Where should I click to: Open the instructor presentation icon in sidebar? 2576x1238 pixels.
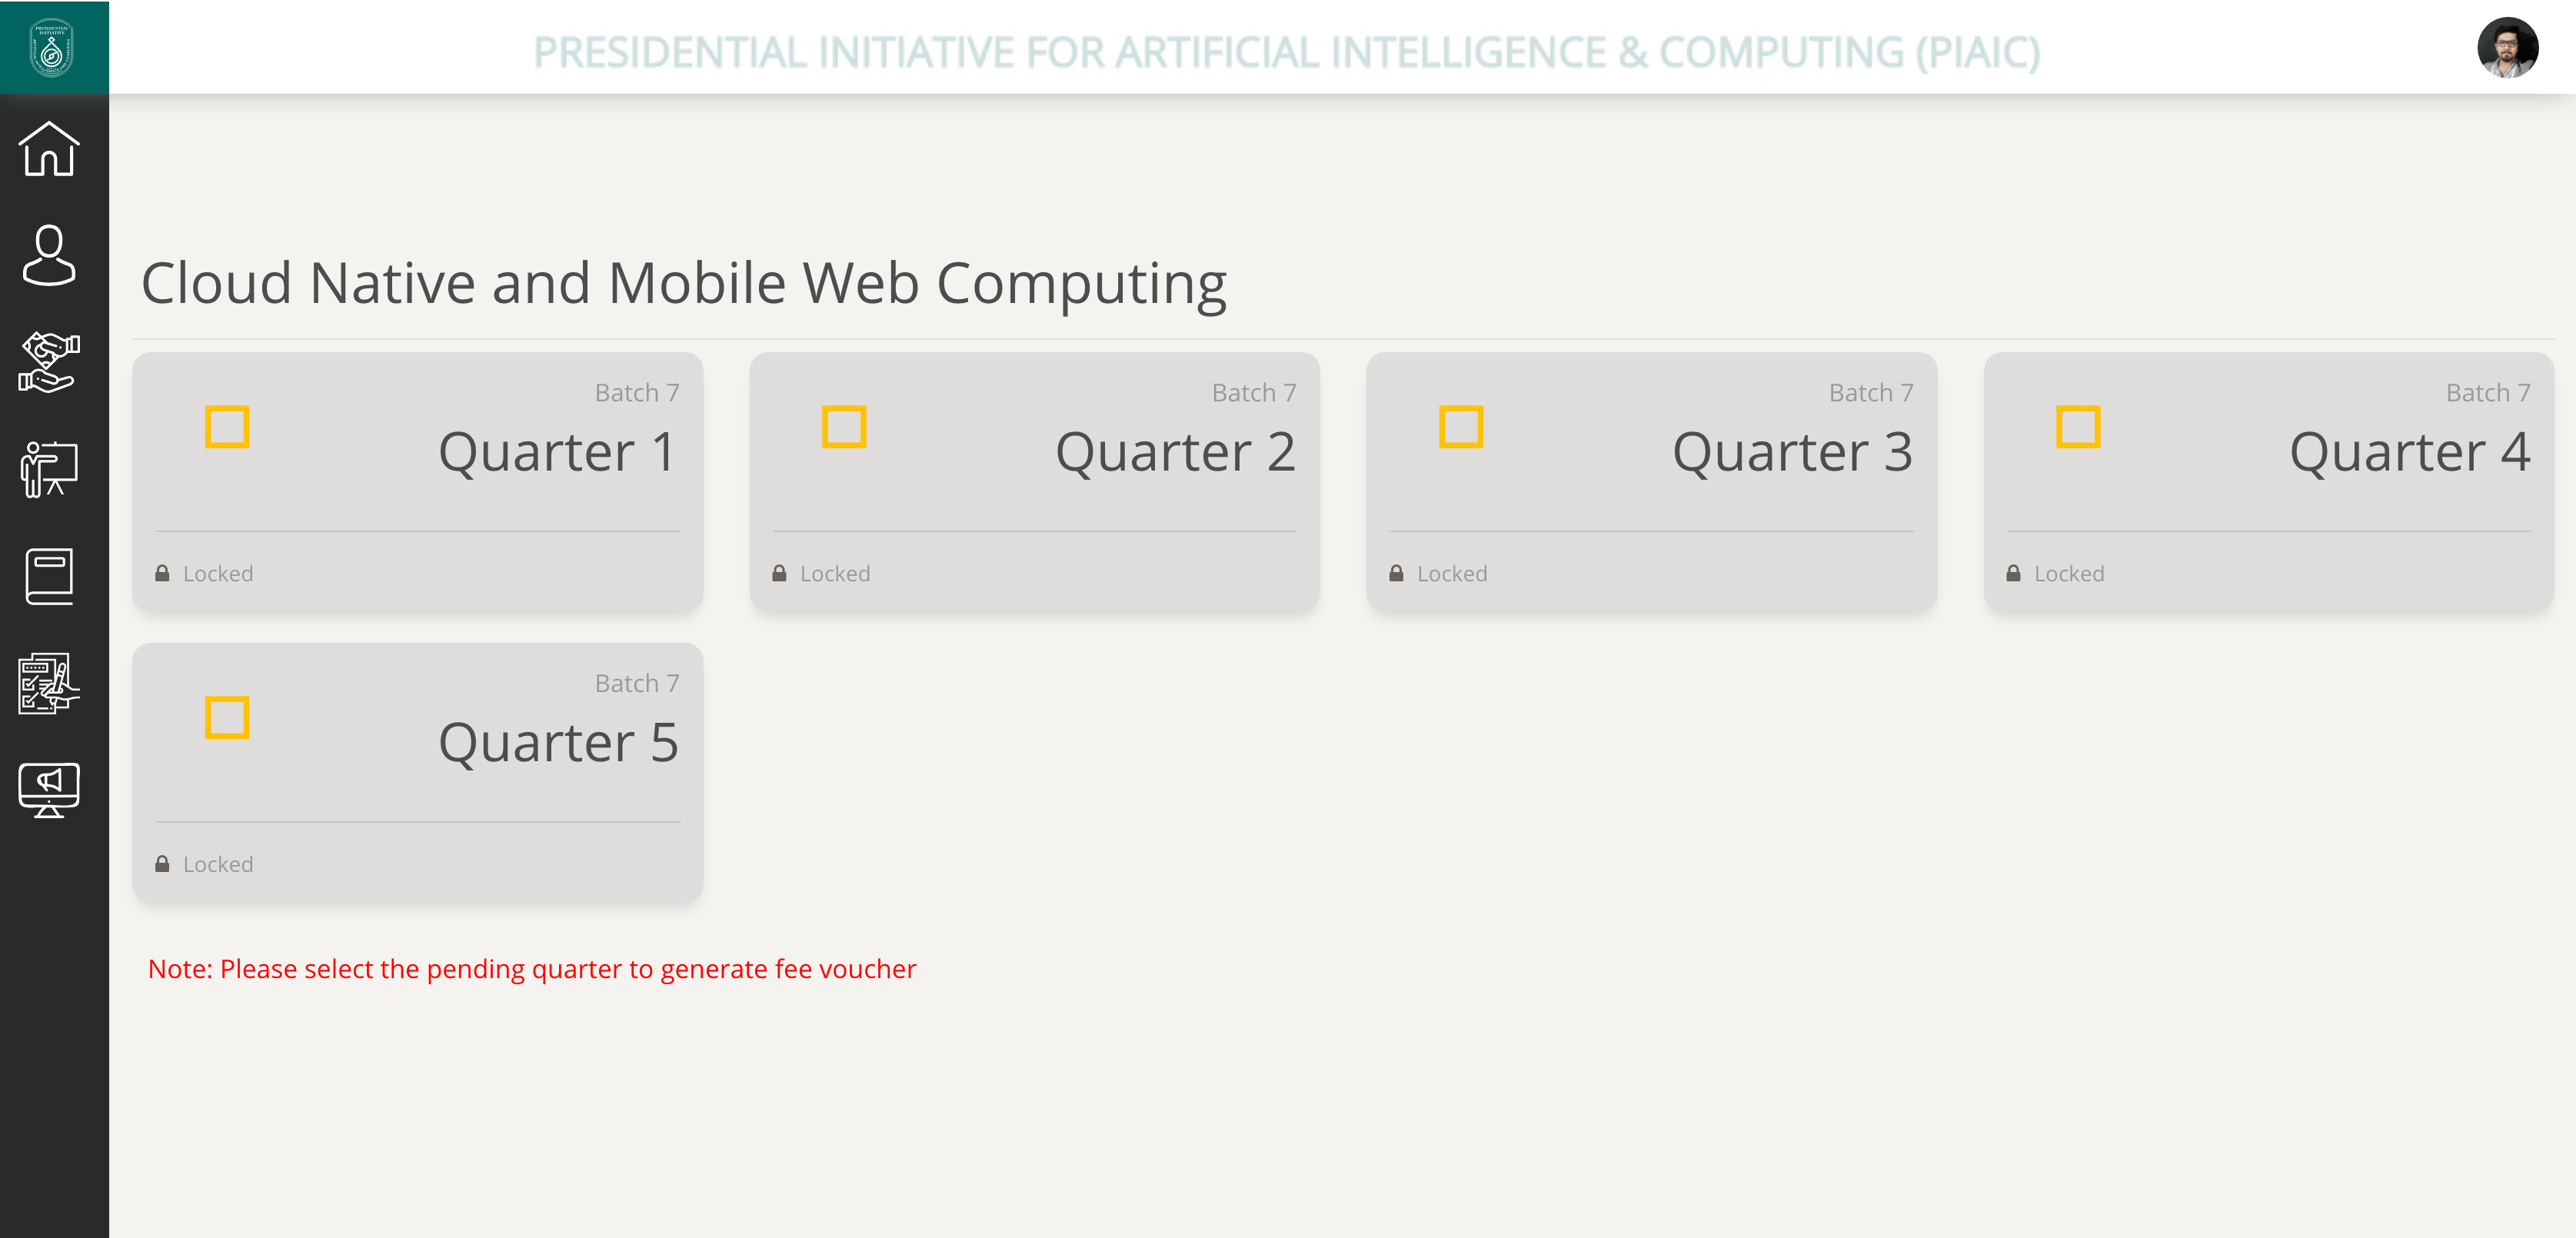point(49,469)
